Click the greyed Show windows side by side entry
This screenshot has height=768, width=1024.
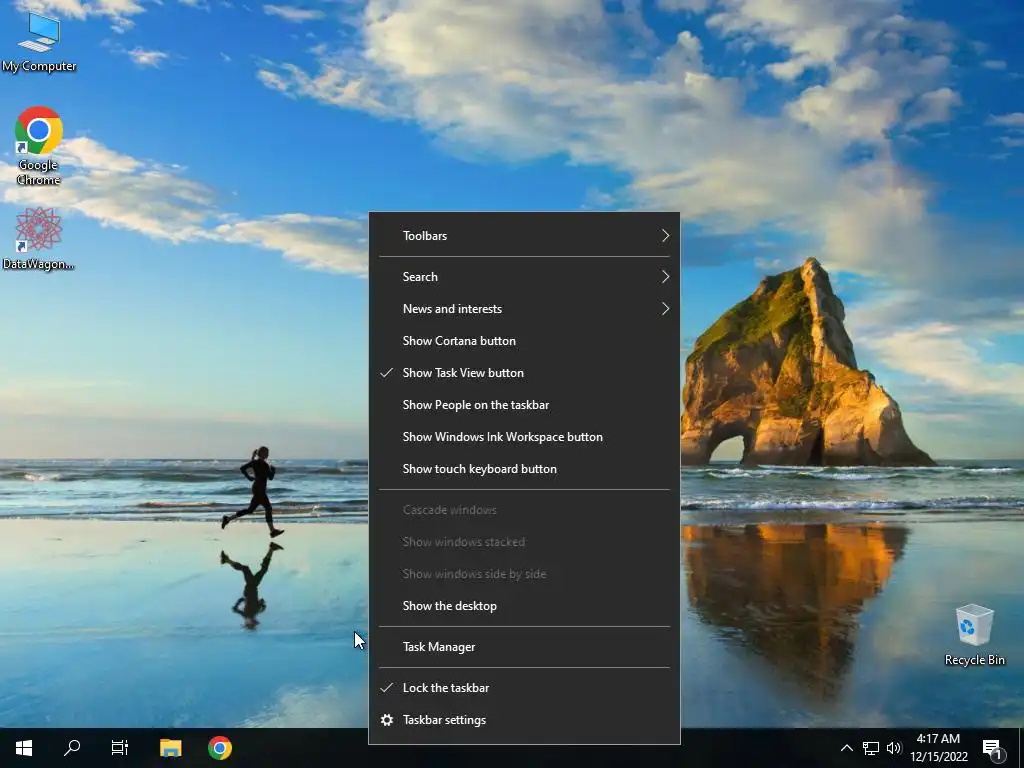coord(524,574)
